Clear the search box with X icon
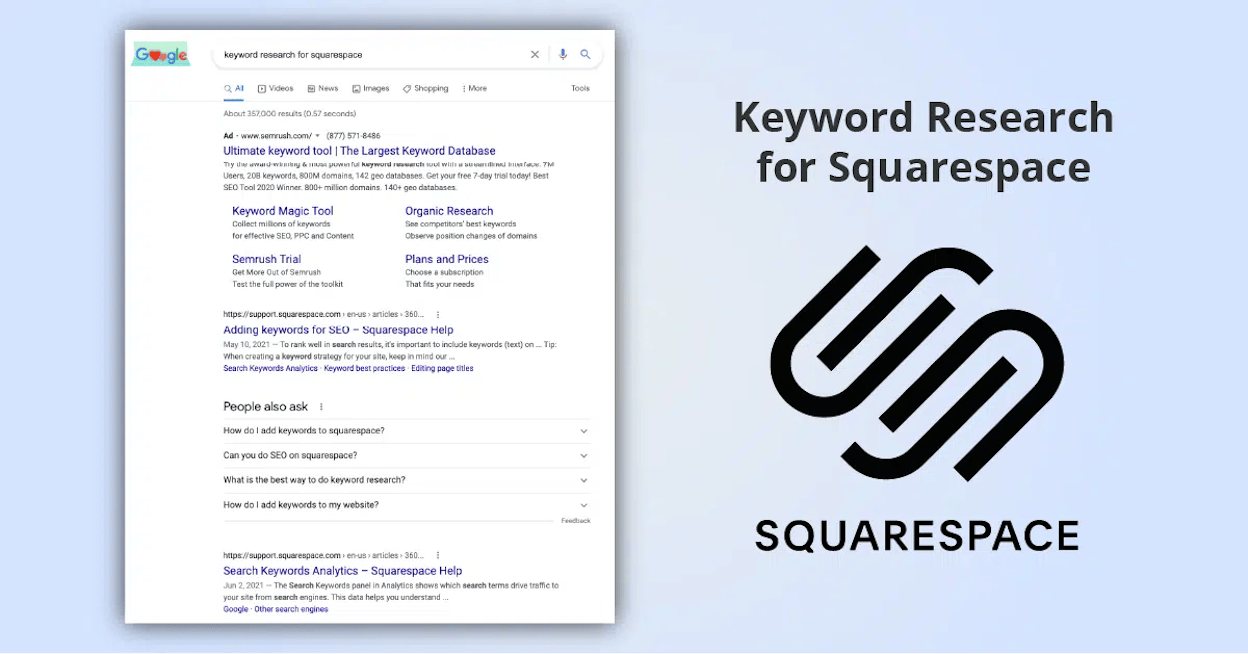 [x=535, y=55]
